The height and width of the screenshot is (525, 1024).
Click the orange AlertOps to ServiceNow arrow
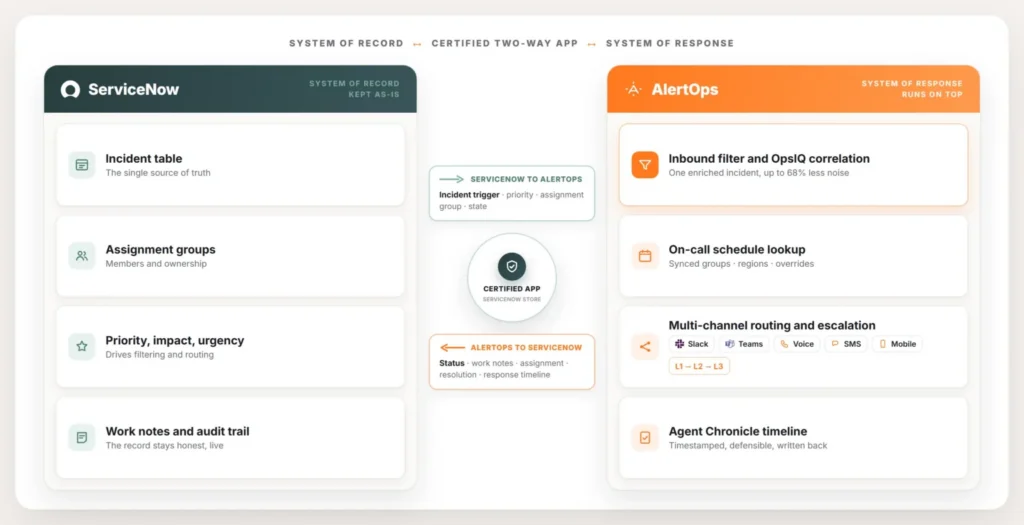click(452, 348)
